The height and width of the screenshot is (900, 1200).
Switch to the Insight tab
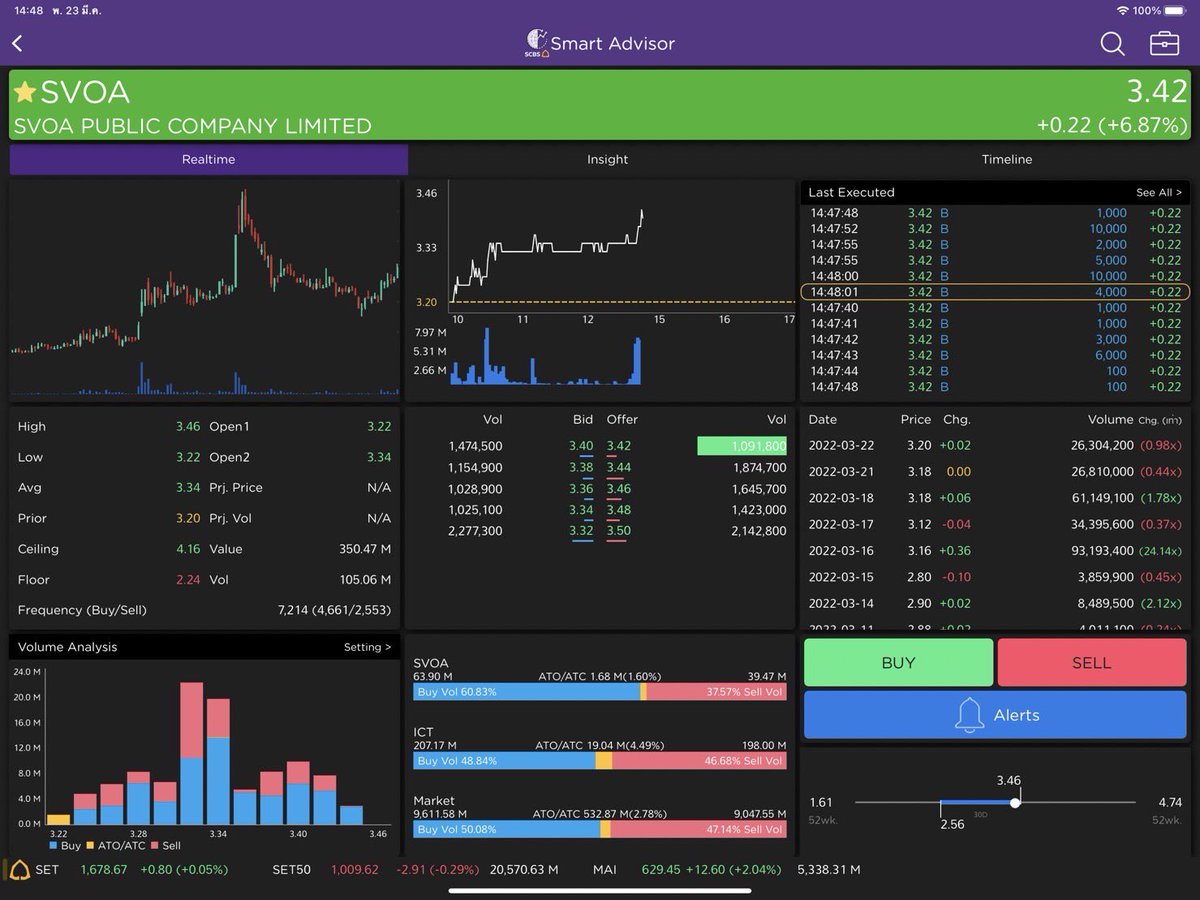click(607, 159)
